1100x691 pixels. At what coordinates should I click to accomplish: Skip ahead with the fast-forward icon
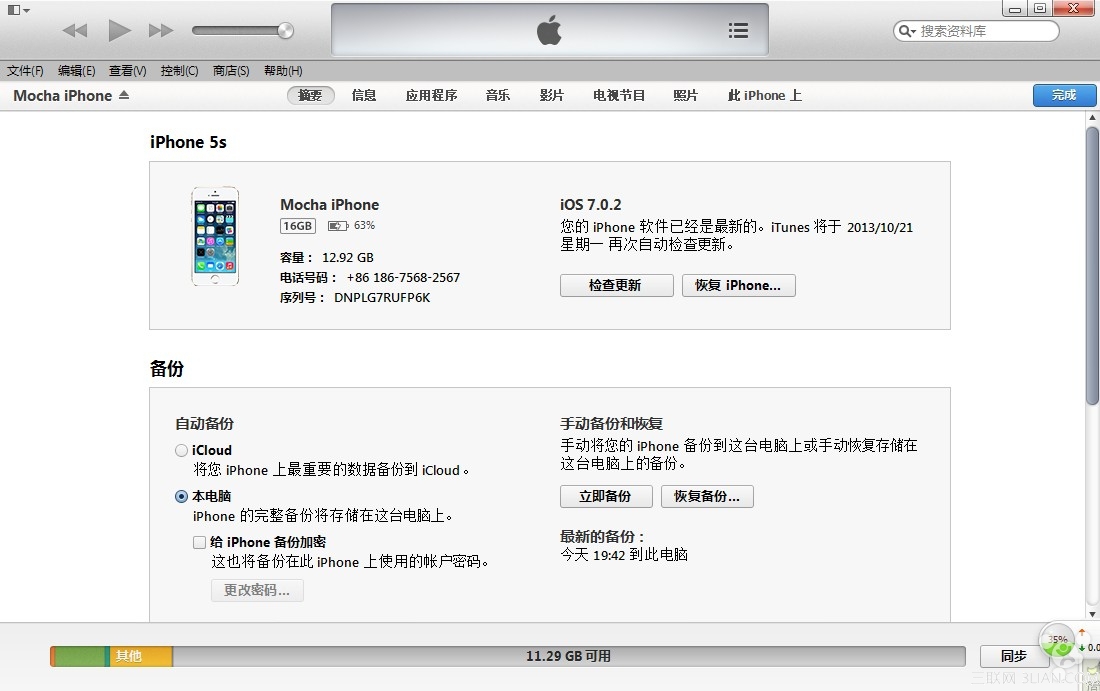[161, 30]
